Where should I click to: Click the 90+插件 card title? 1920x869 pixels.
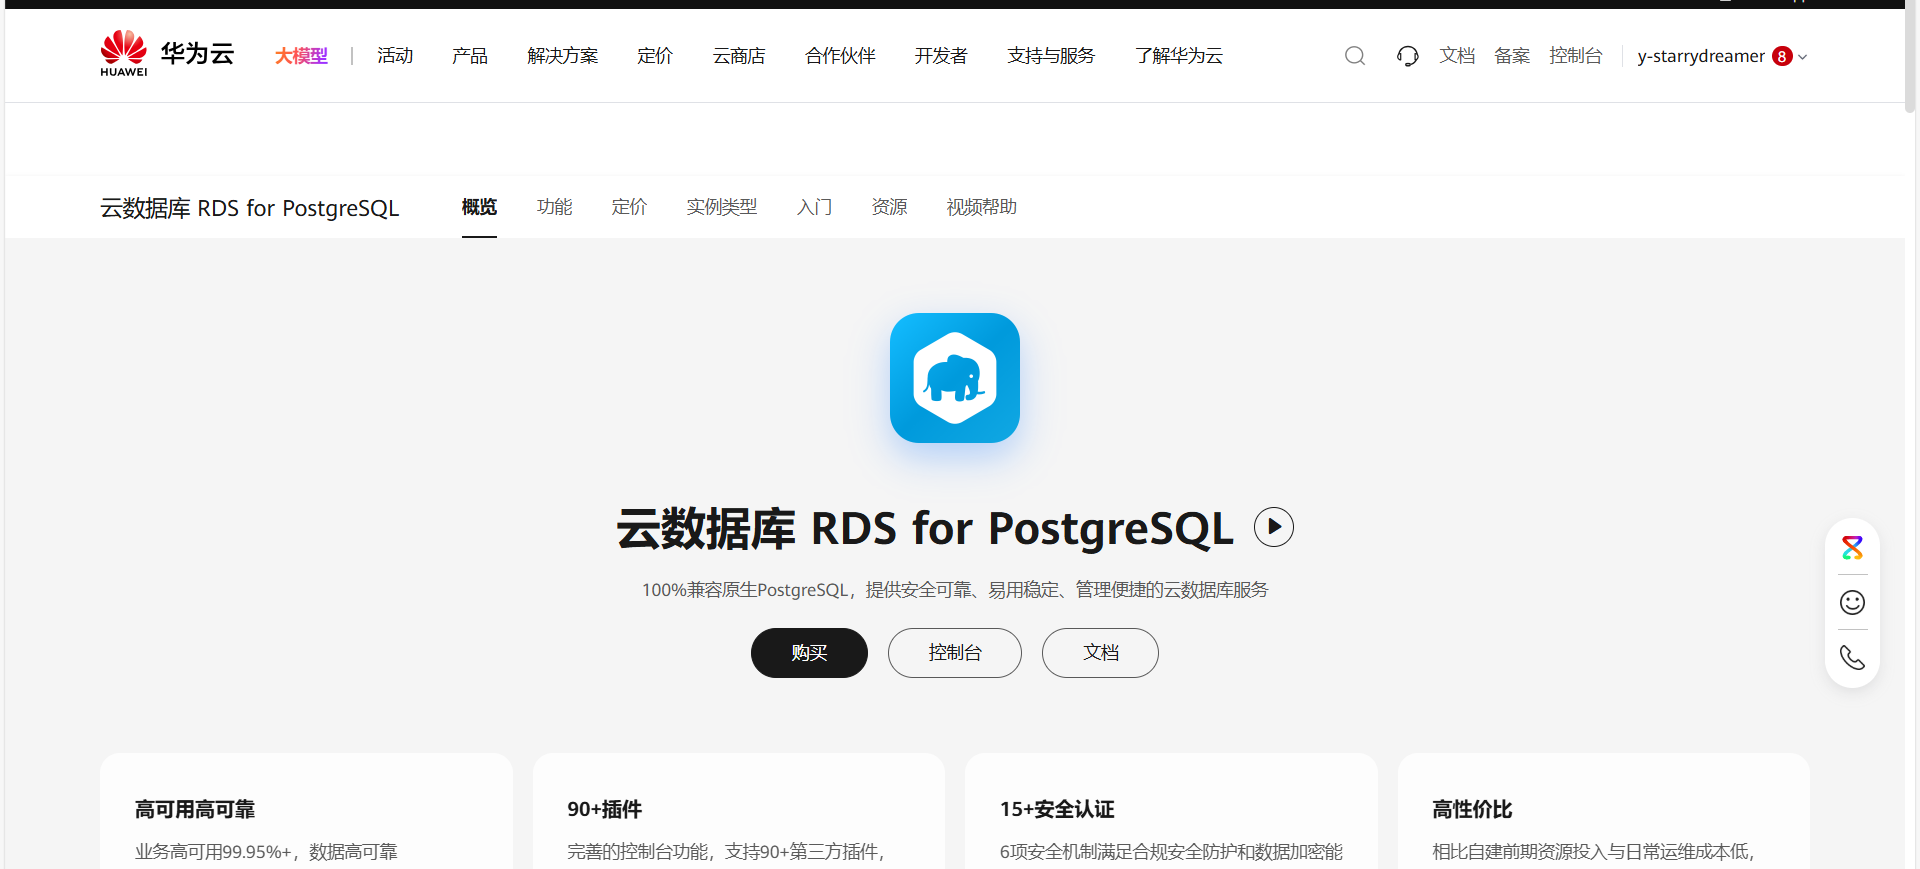pos(605,809)
